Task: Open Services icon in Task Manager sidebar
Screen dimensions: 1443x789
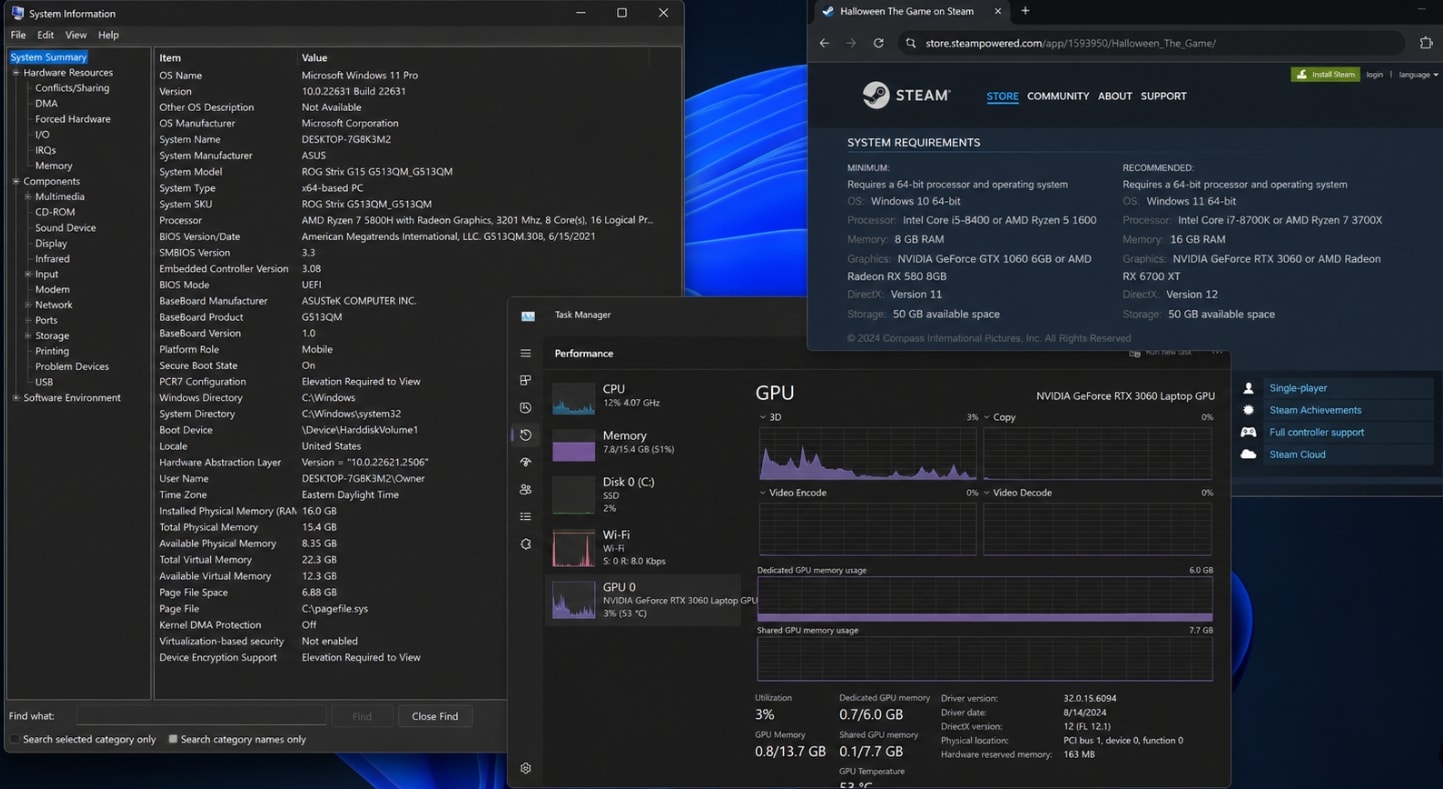Action: click(x=525, y=544)
